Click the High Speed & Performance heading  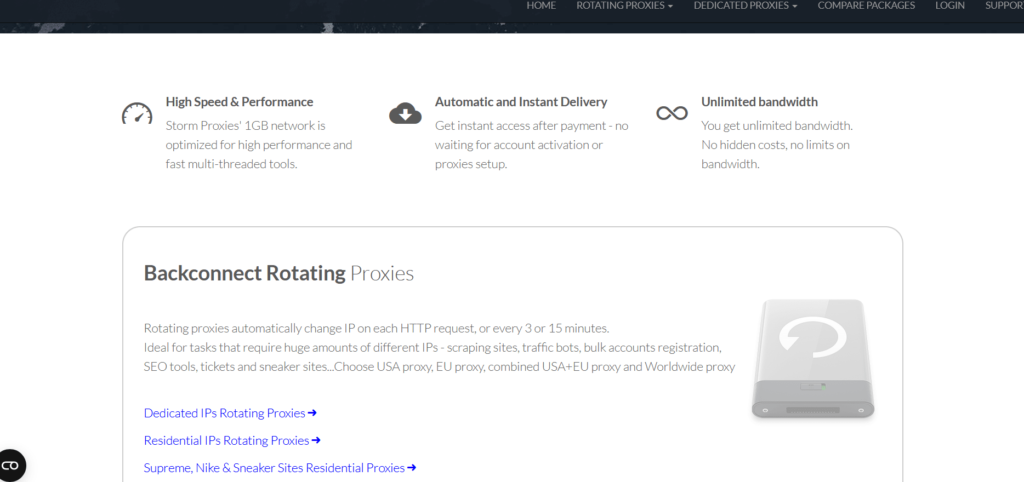point(239,102)
